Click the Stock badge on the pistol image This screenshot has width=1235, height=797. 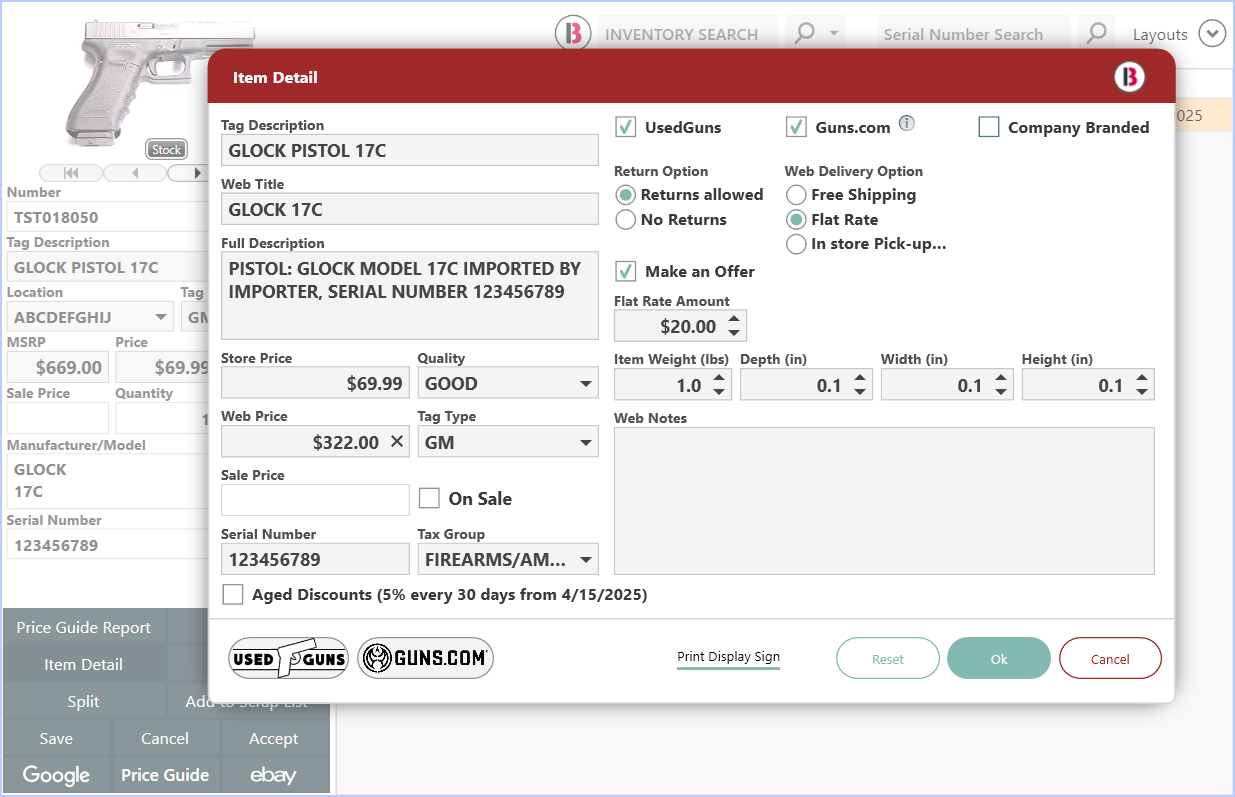click(x=166, y=150)
